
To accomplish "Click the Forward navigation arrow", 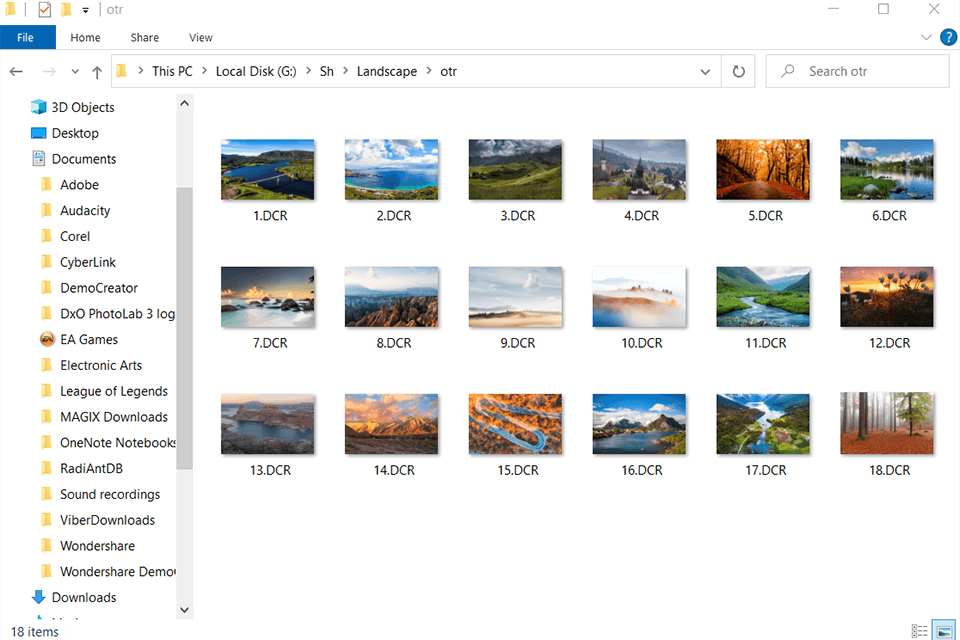I will pos(49,72).
